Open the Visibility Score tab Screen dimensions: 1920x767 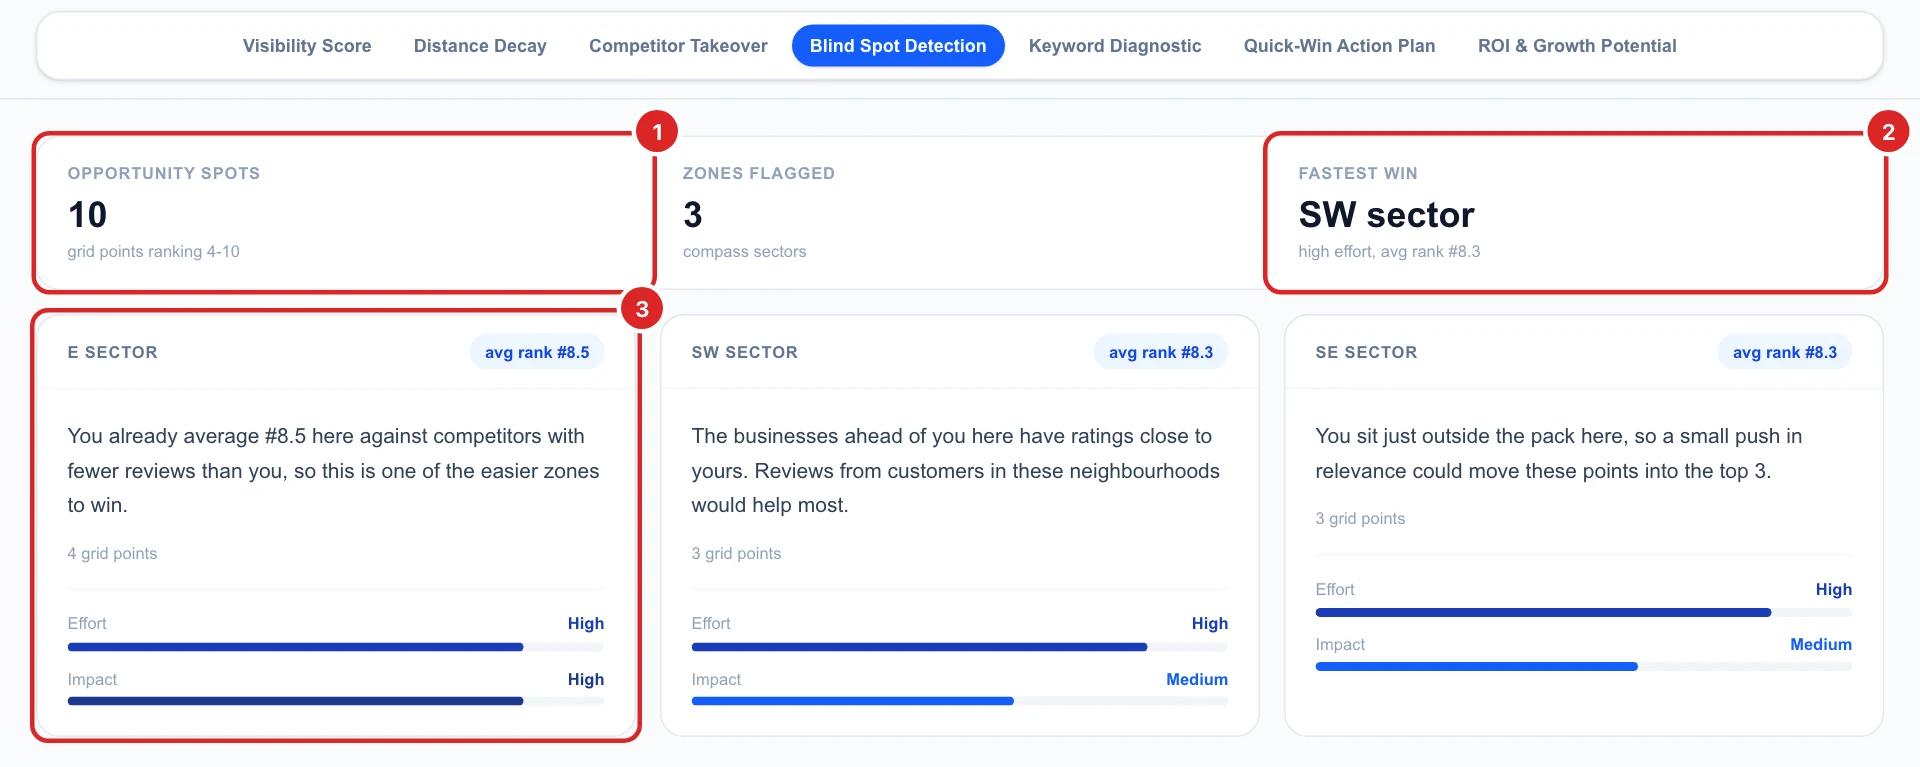307,46
